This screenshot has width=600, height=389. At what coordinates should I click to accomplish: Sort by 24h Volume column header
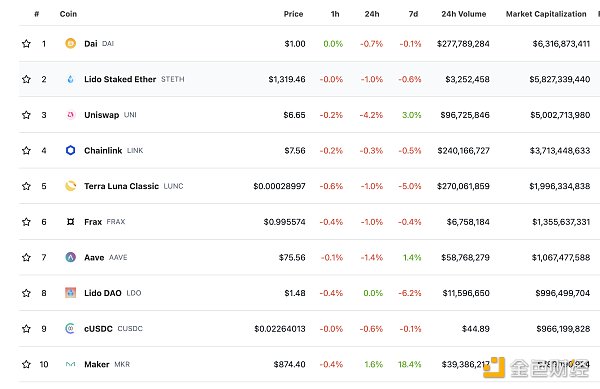click(464, 14)
